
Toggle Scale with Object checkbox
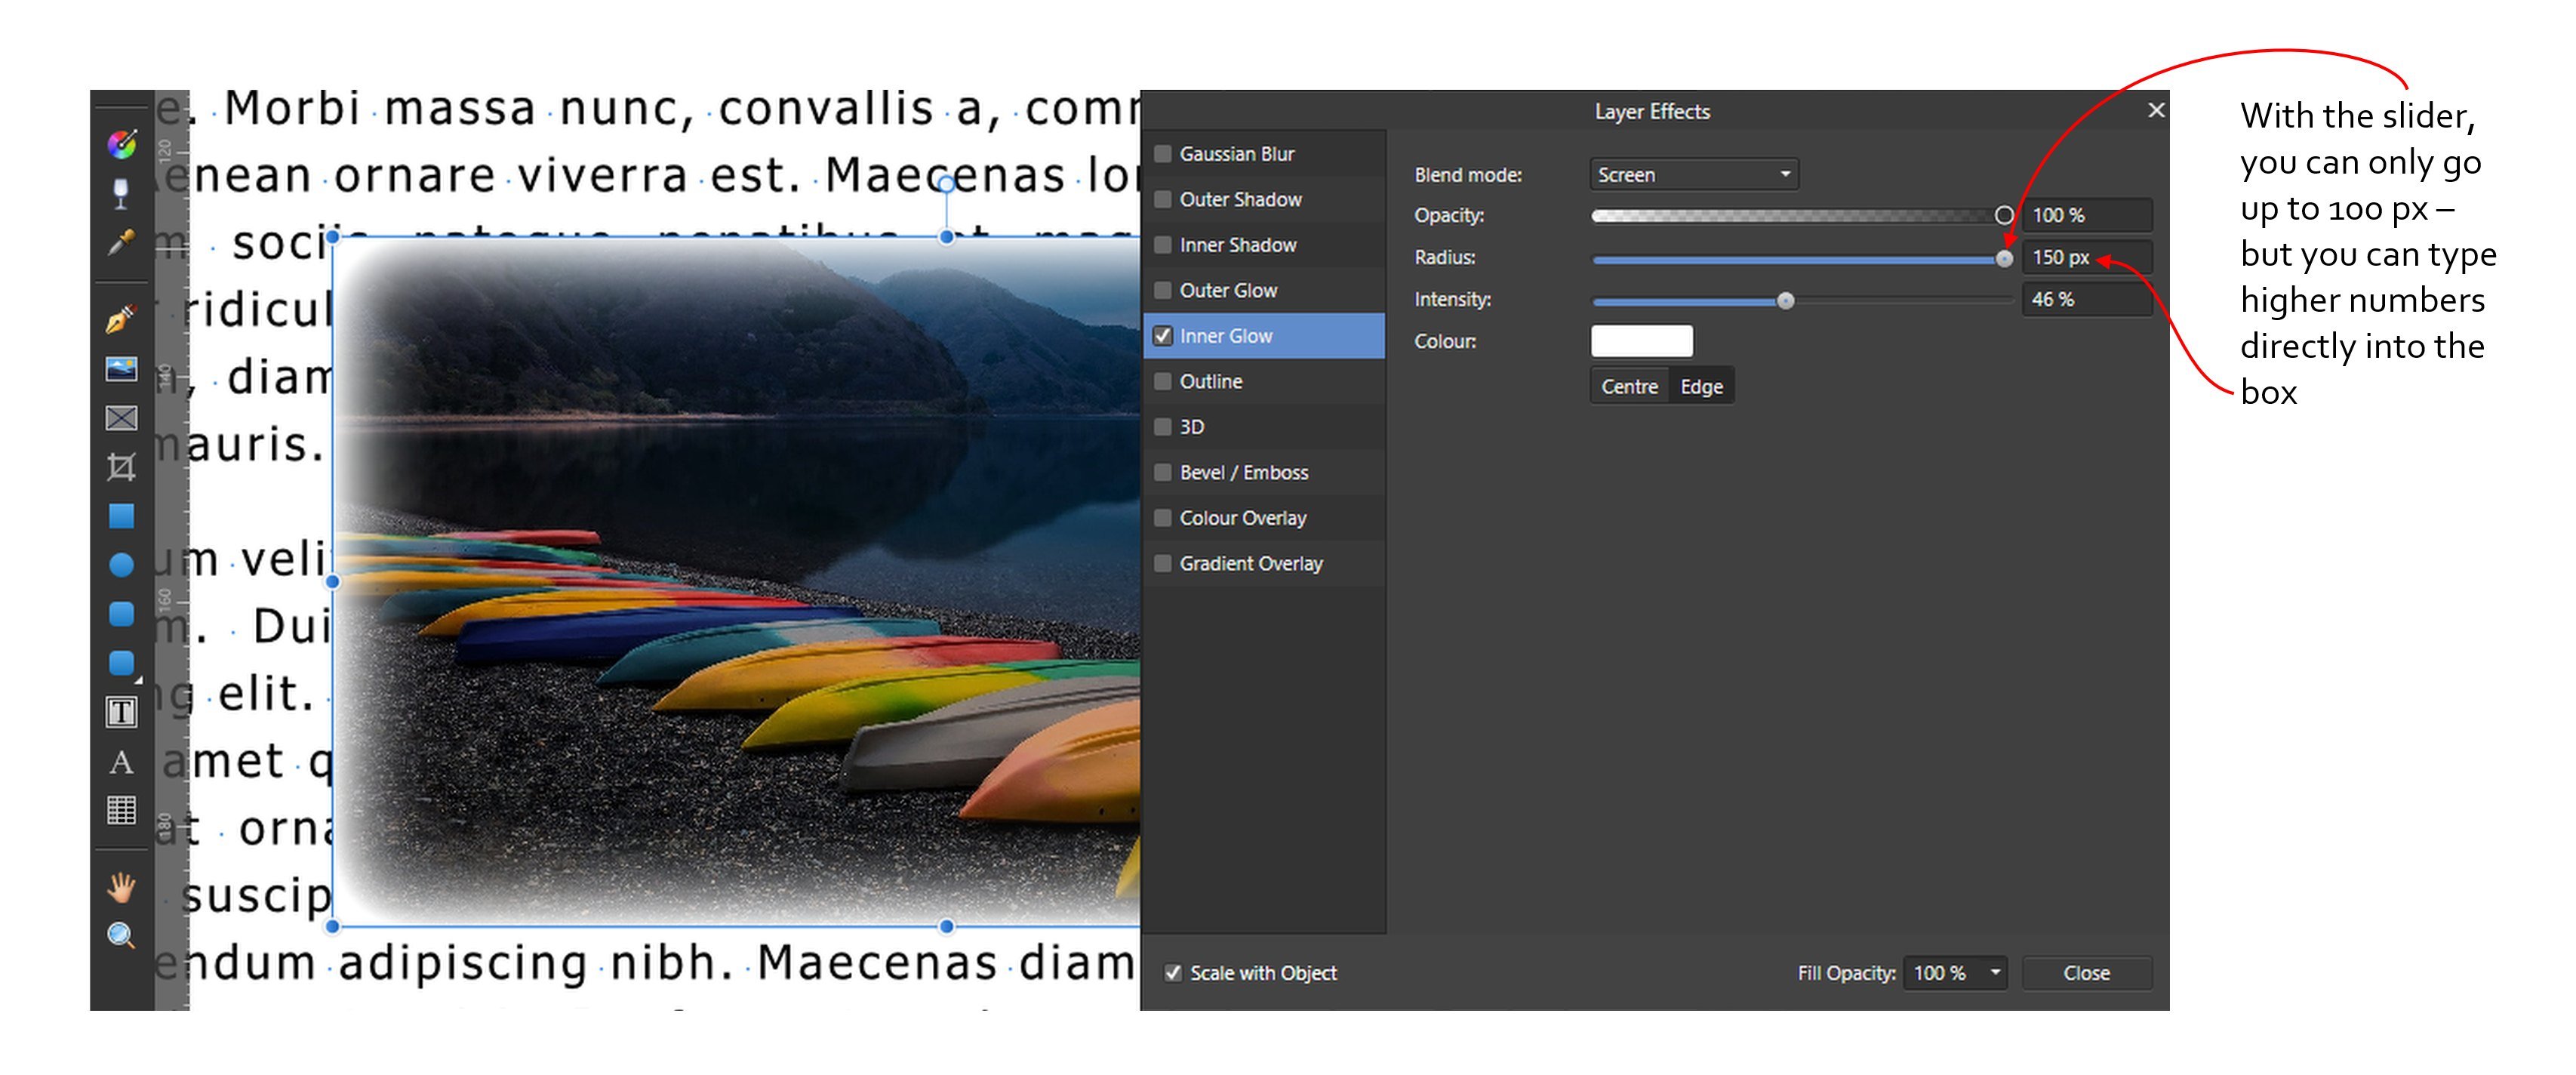(1173, 973)
